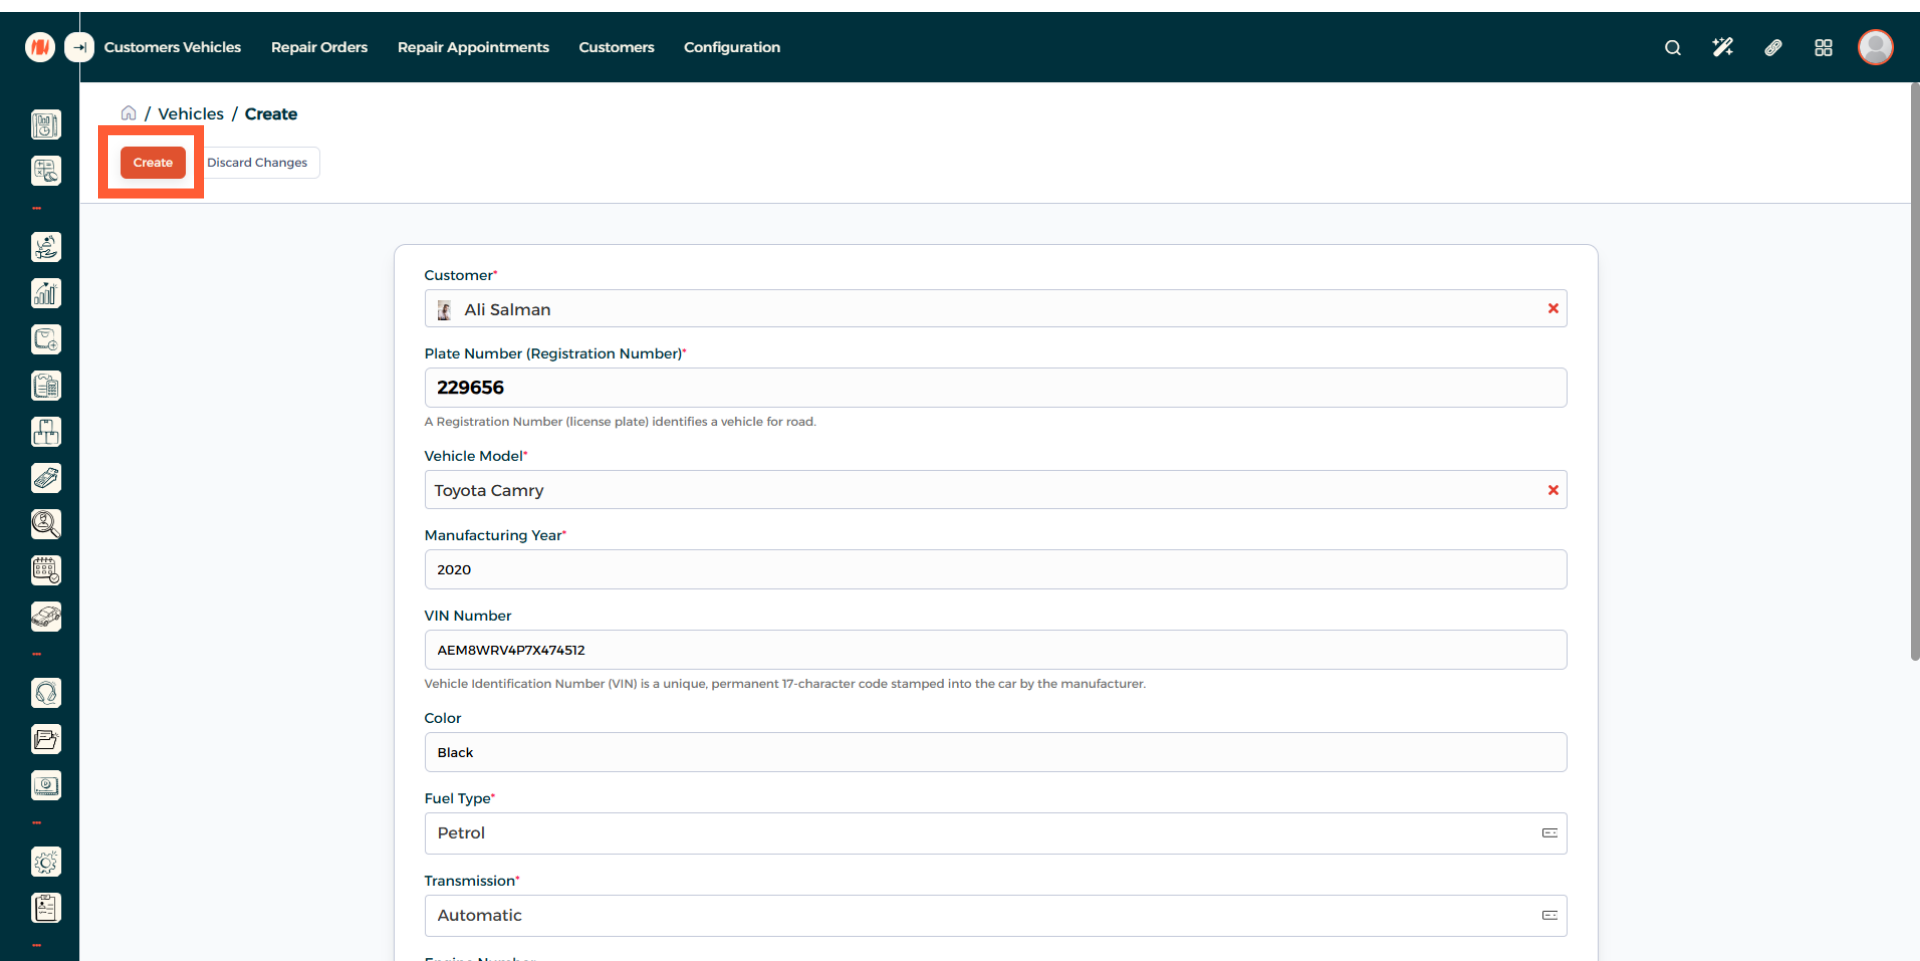Open the calendar appointments sidebar icon
The height and width of the screenshot is (961, 1920).
tap(46, 570)
